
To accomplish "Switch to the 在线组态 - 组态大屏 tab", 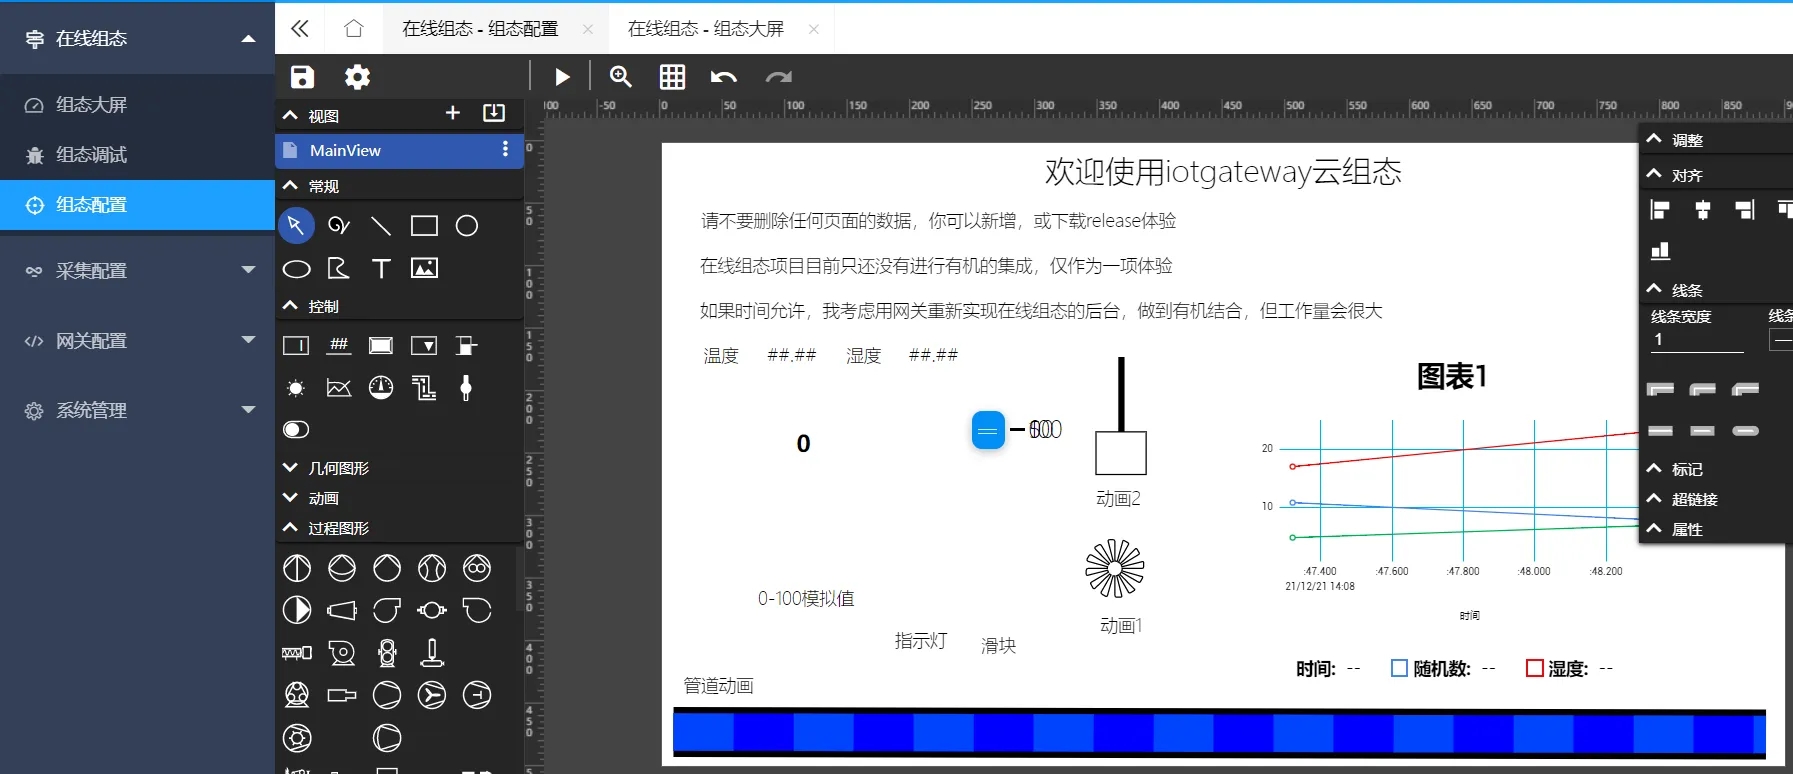I will [x=706, y=29].
